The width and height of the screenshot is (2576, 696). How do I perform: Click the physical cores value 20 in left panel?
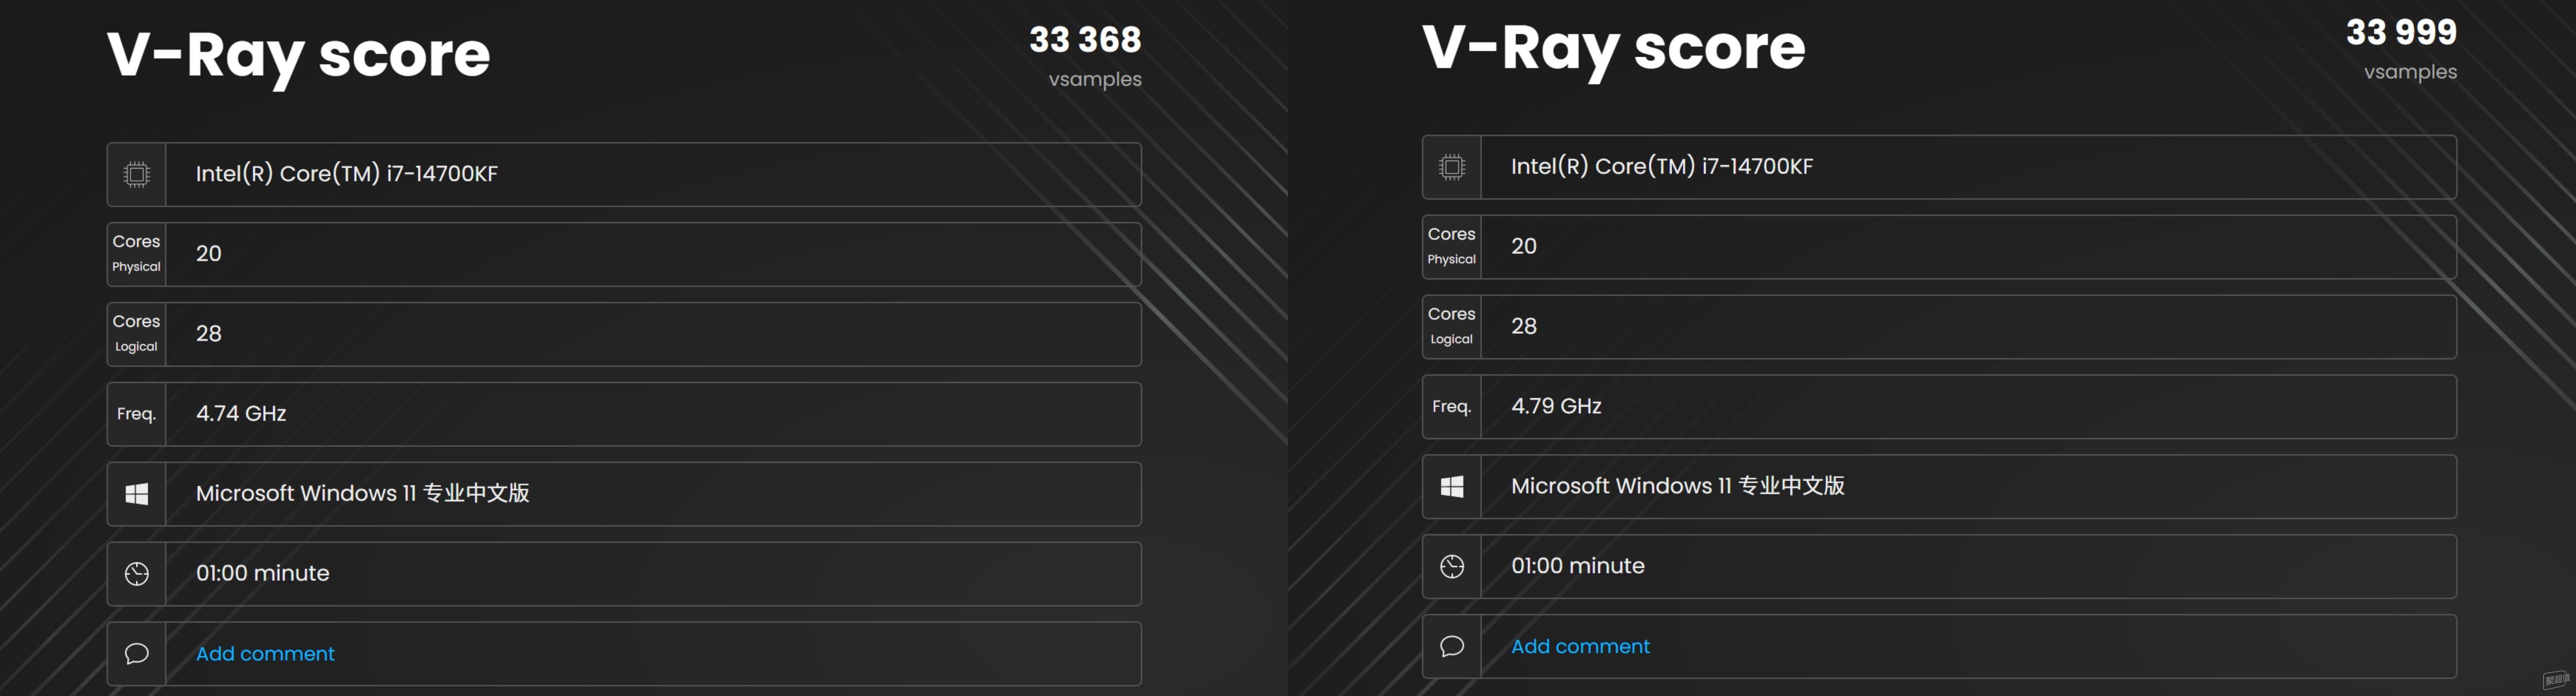pos(208,254)
